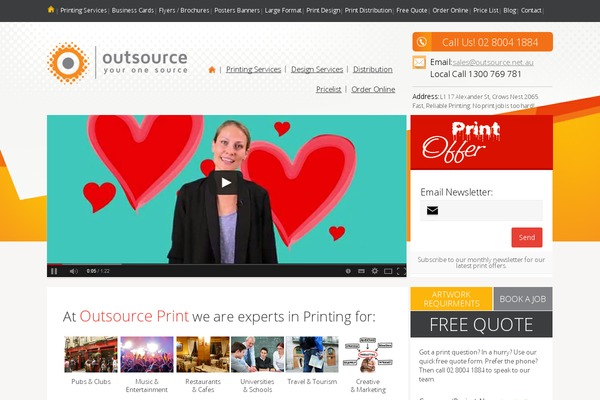Click the Email Newsletter input field

[x=481, y=211]
